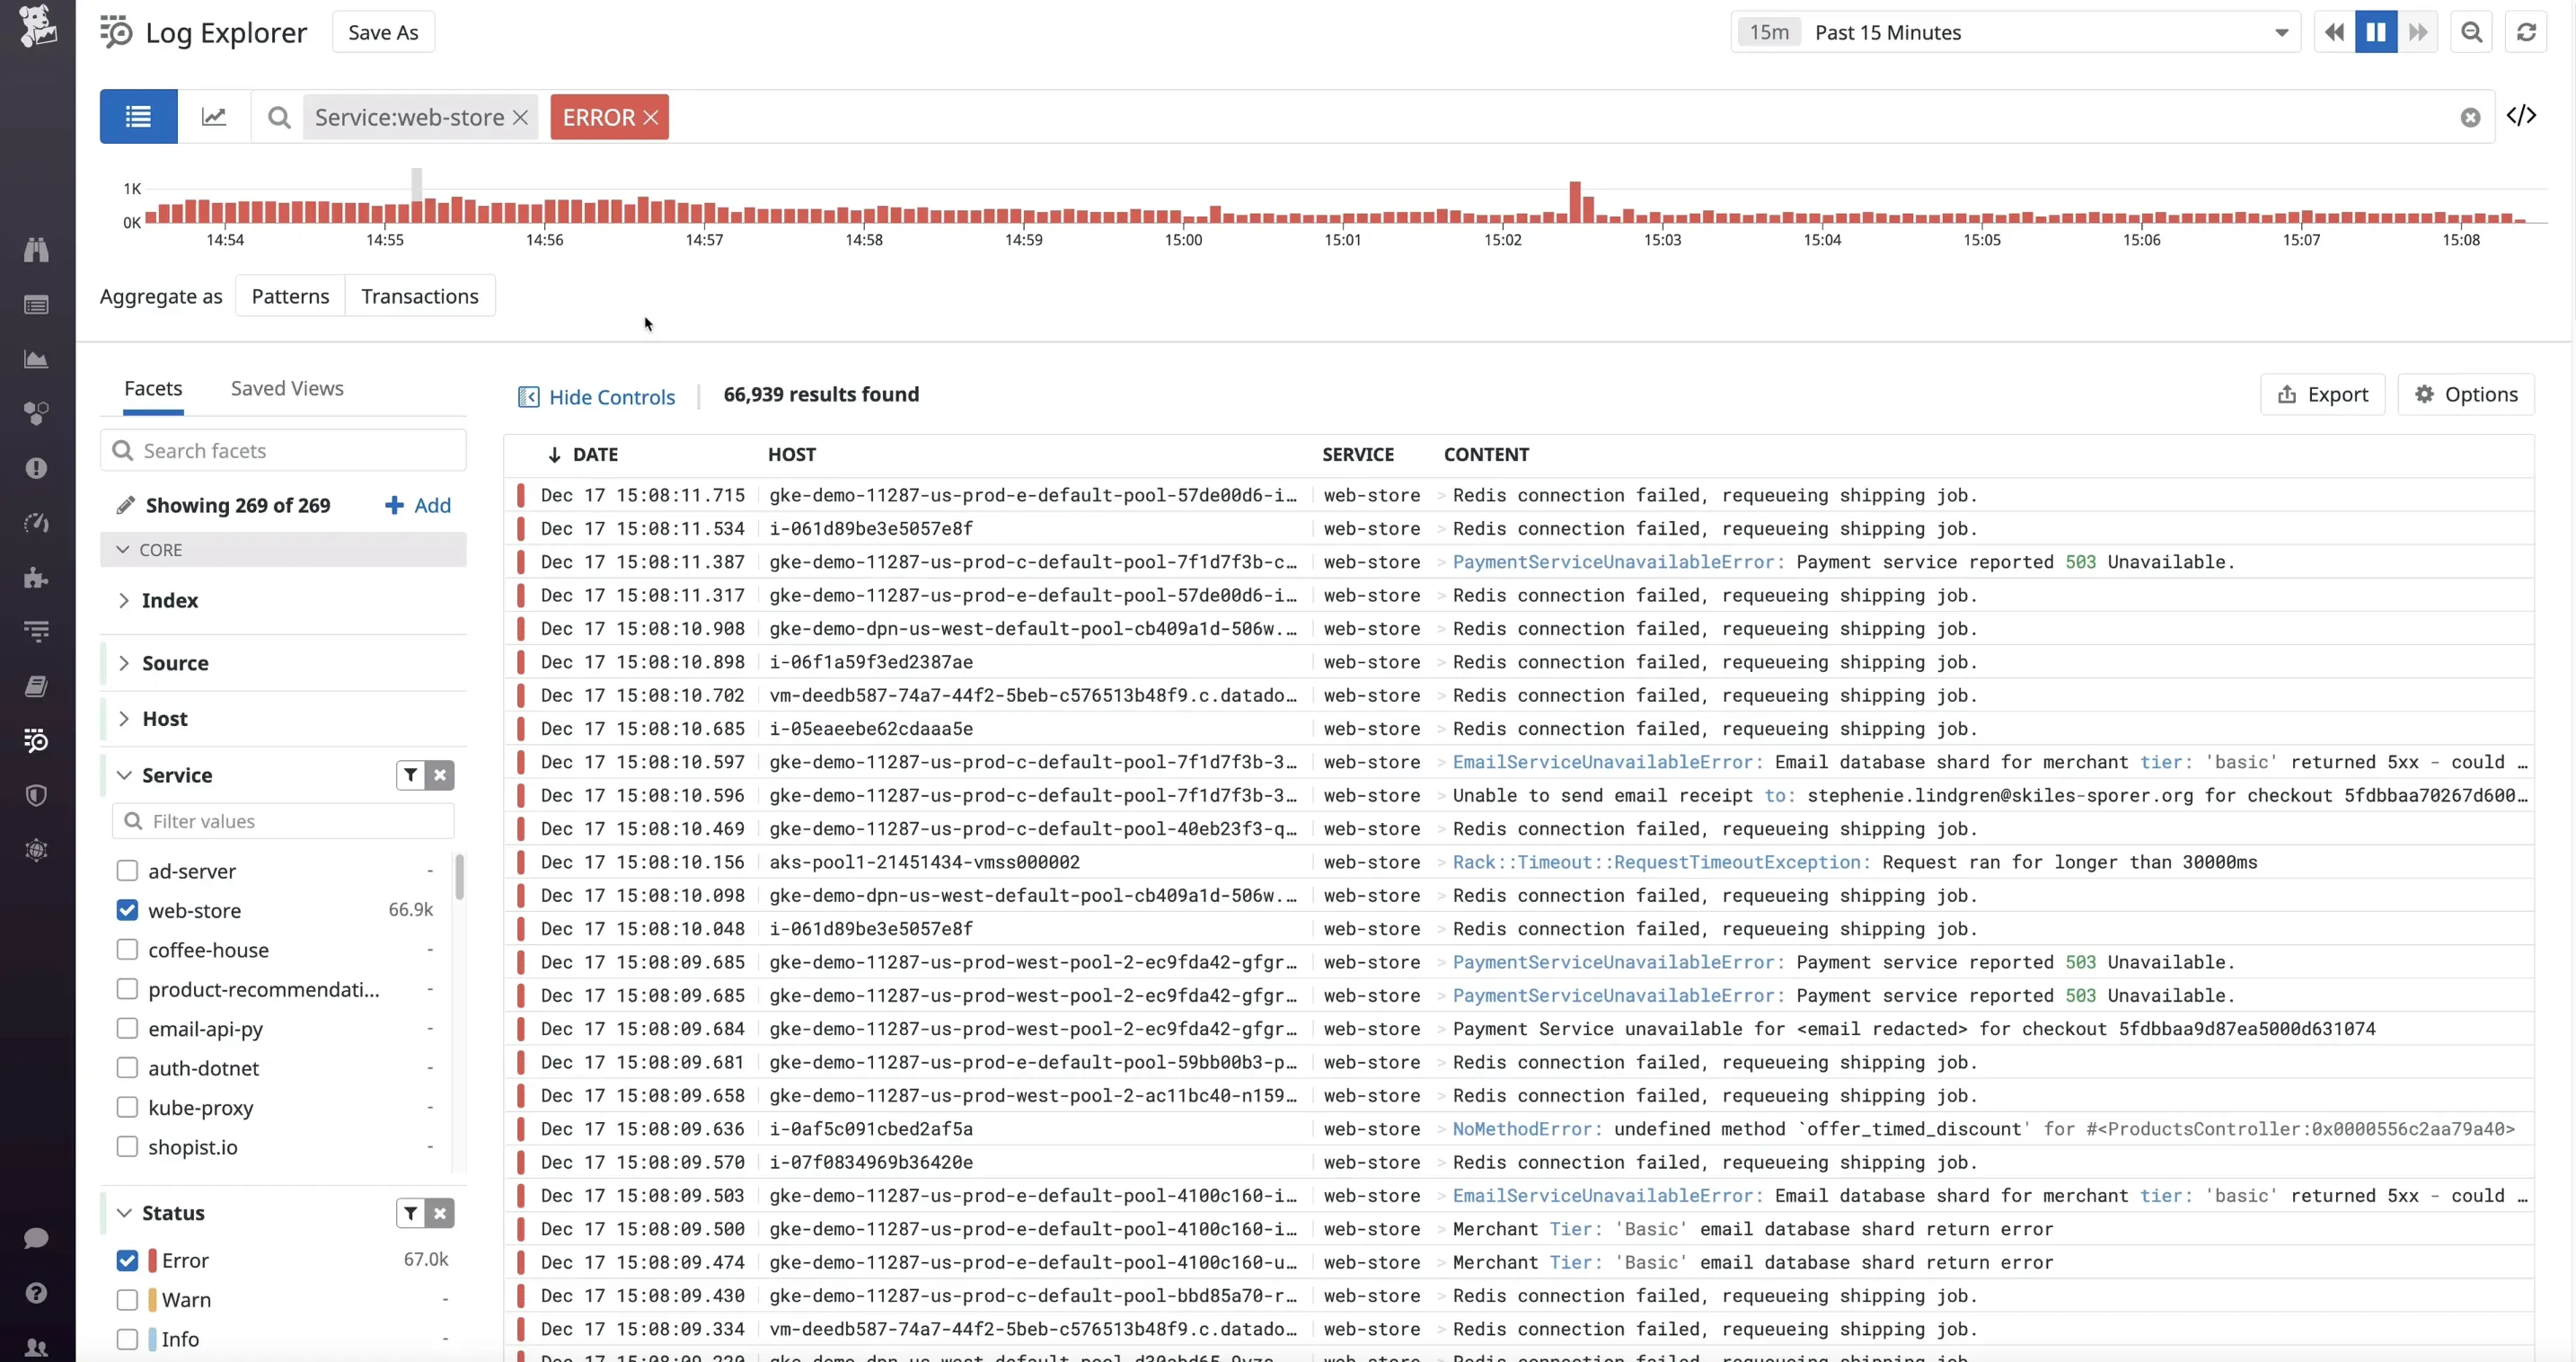The width and height of the screenshot is (2576, 1362).
Task: Open the chat bubble sidebar icon
Action: [36, 1238]
